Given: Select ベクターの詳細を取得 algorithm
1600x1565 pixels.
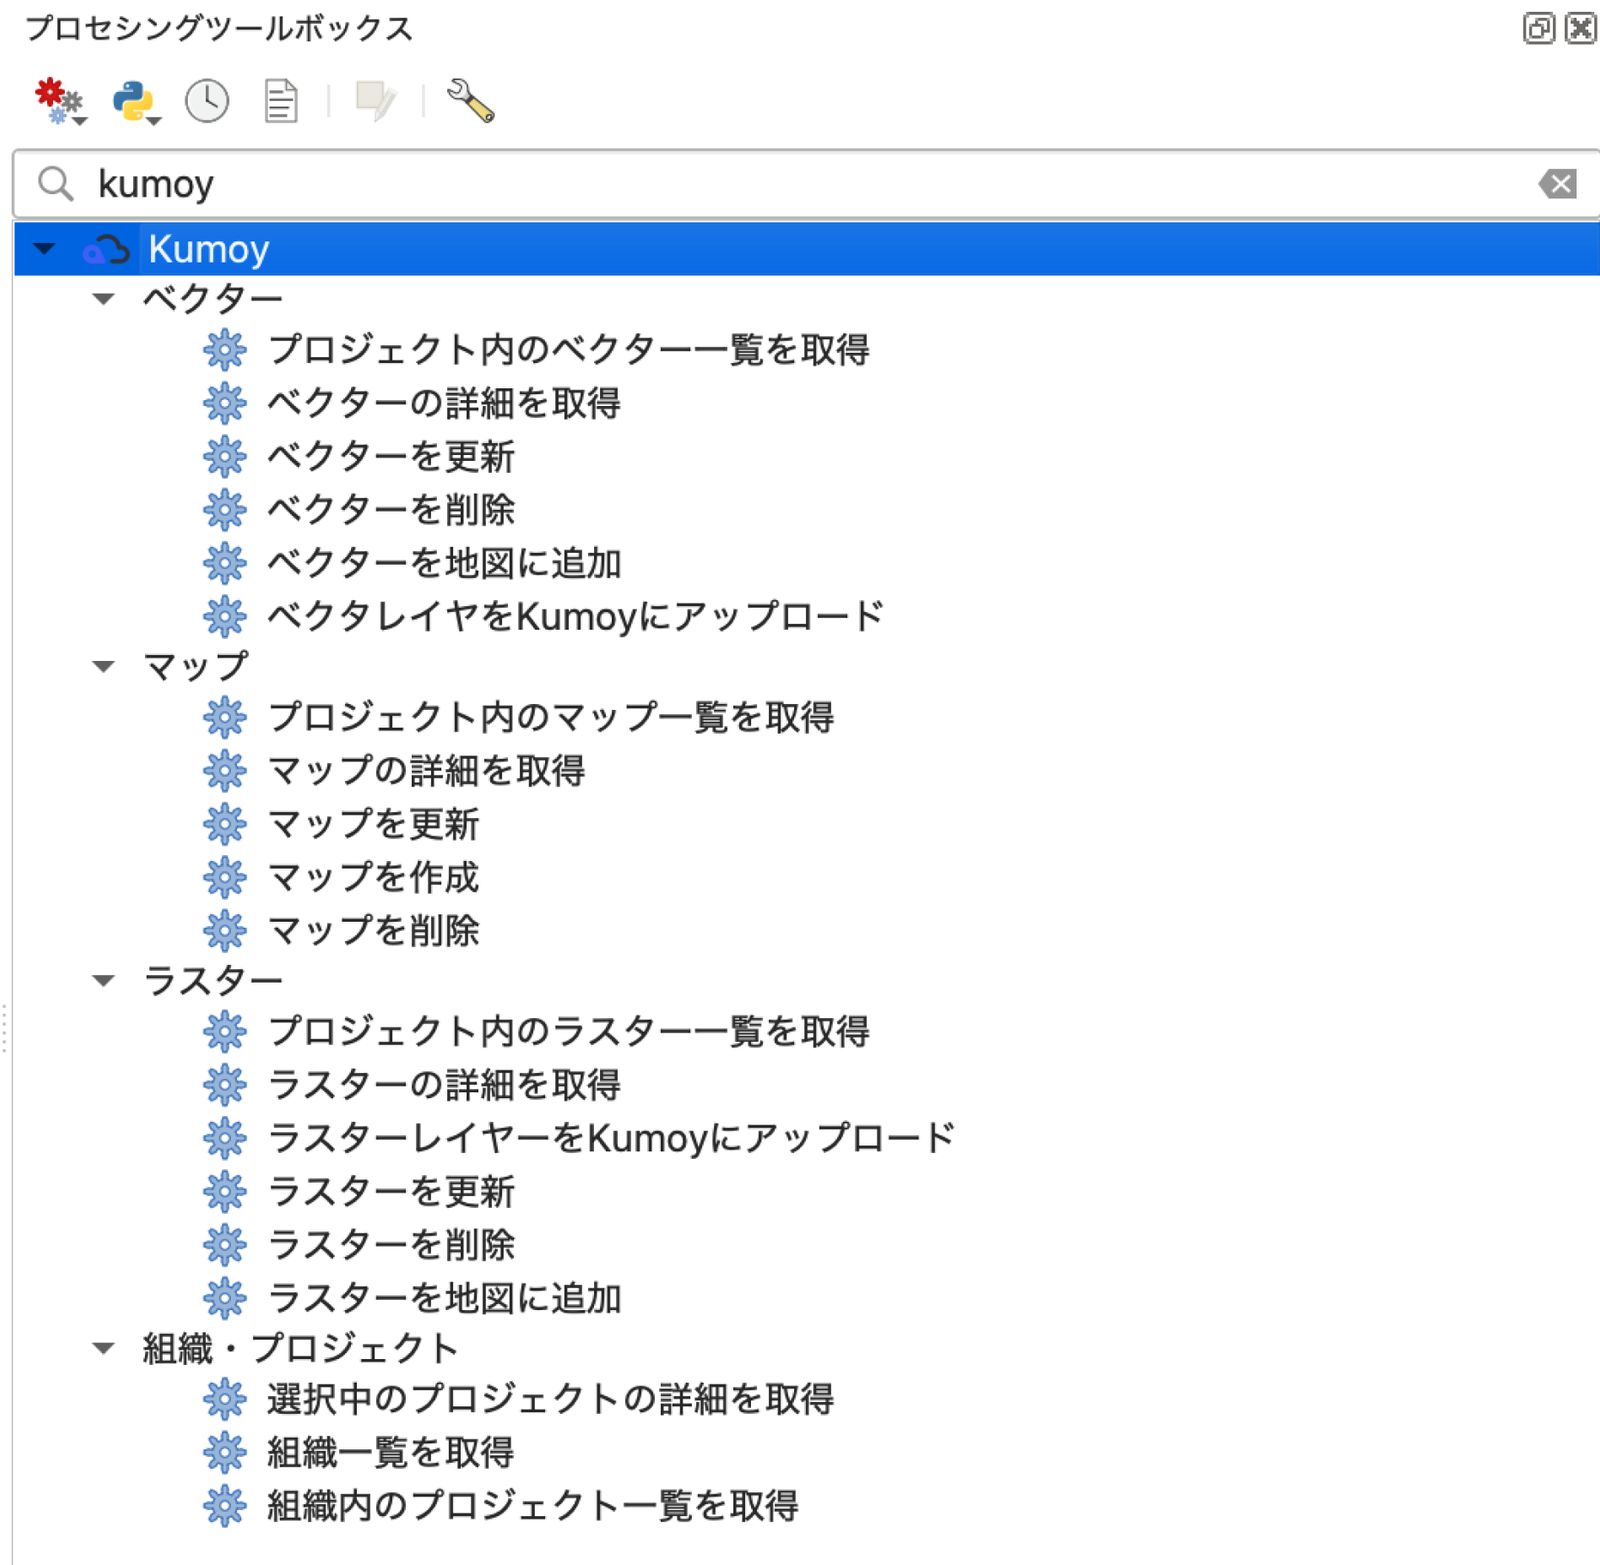Looking at the screenshot, I should tap(444, 403).
